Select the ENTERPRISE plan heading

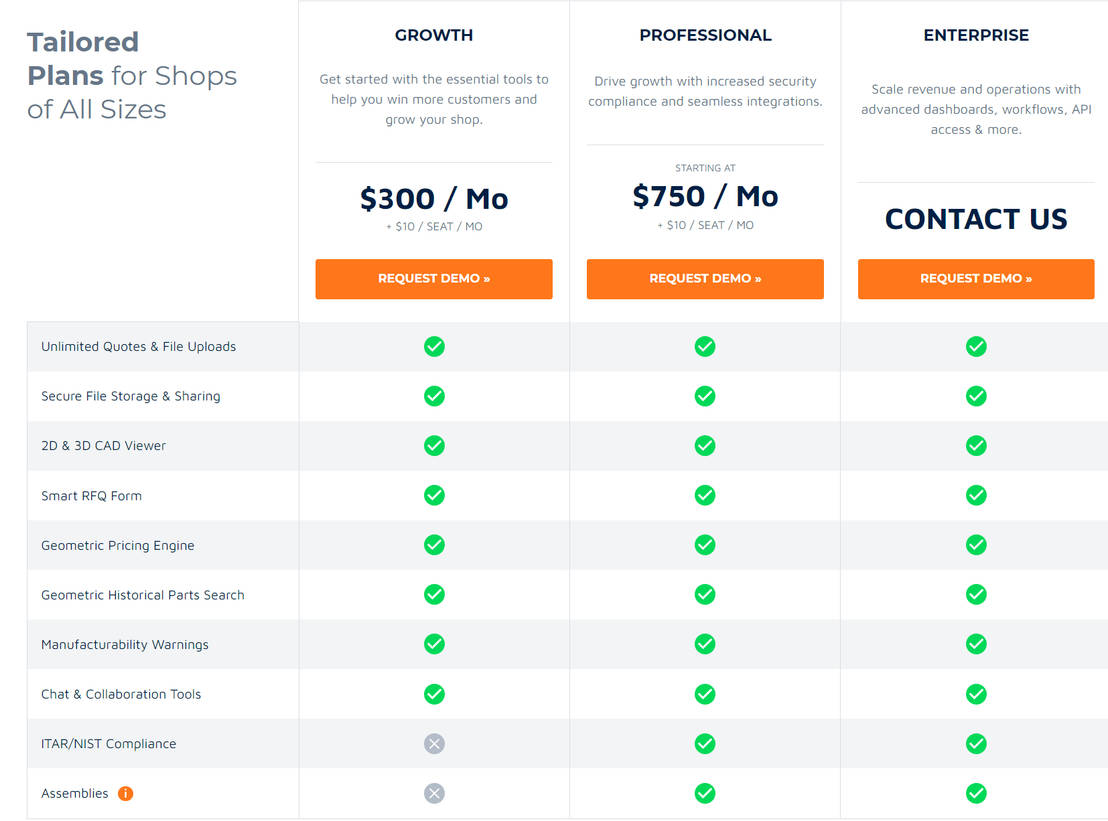976,35
